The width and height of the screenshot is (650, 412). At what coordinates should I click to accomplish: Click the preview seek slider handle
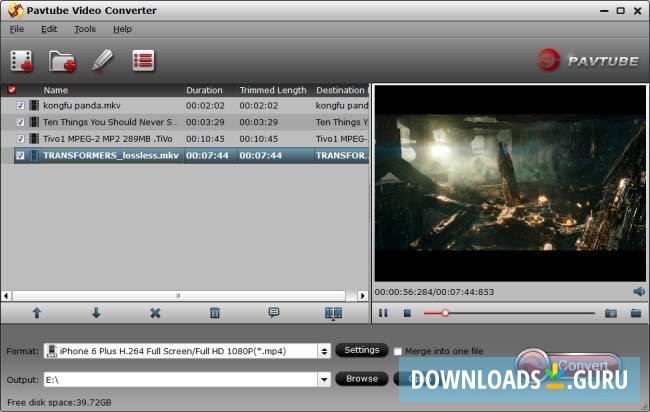click(x=445, y=313)
